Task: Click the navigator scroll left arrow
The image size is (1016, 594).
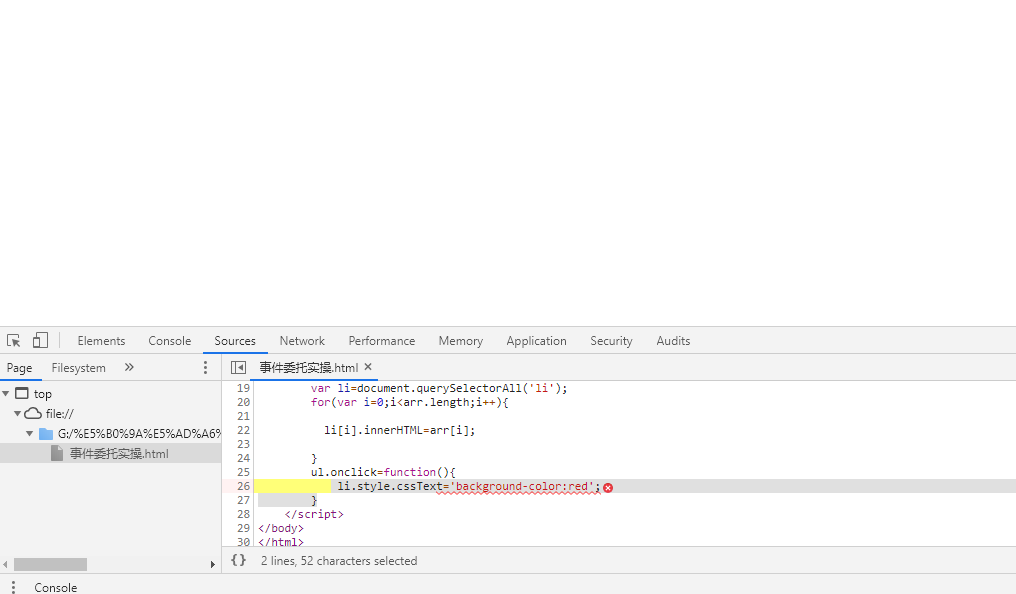Action: [5, 564]
